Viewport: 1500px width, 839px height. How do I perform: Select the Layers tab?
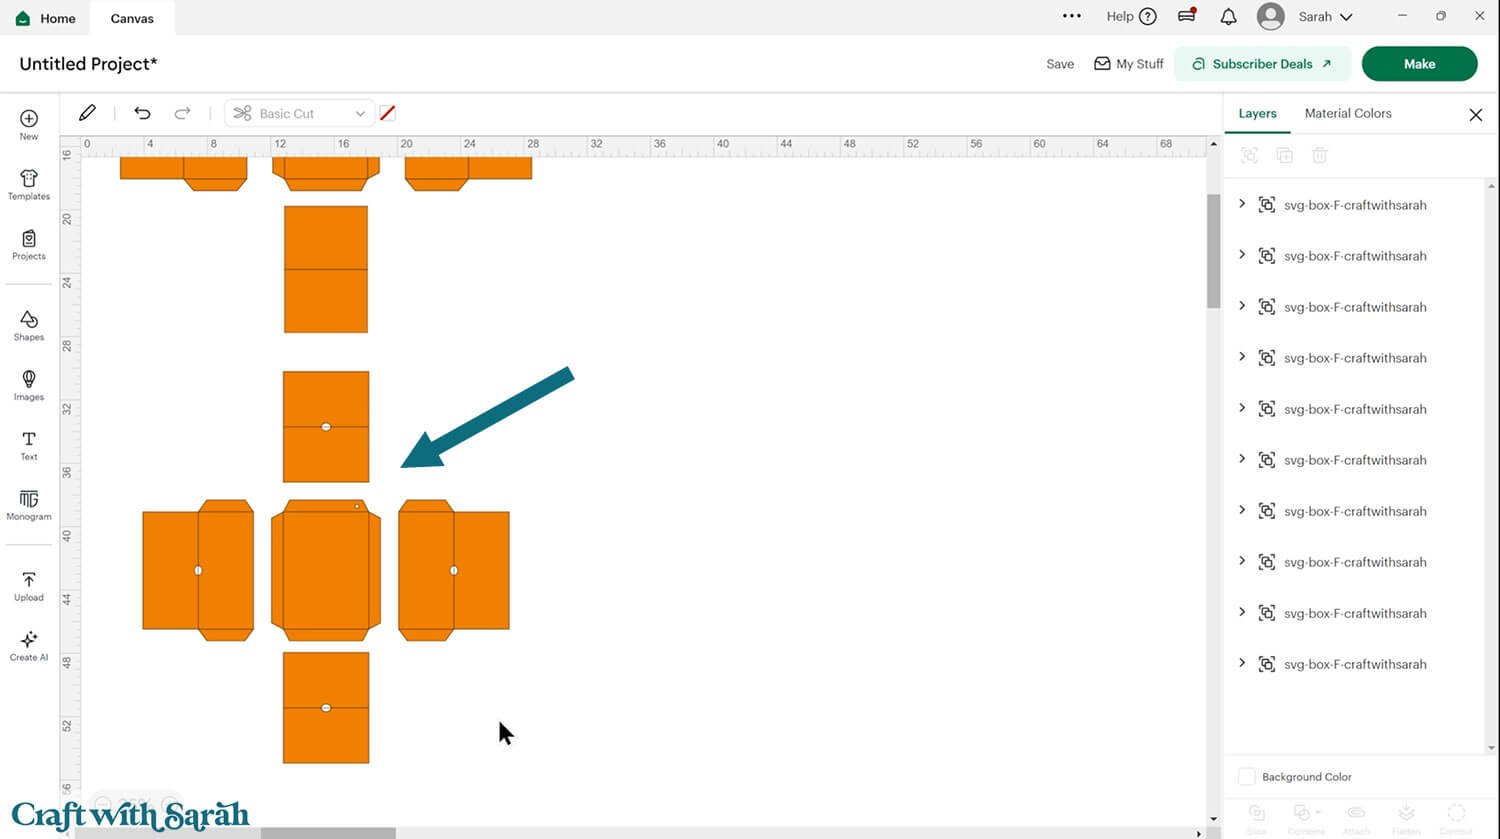point(1257,114)
